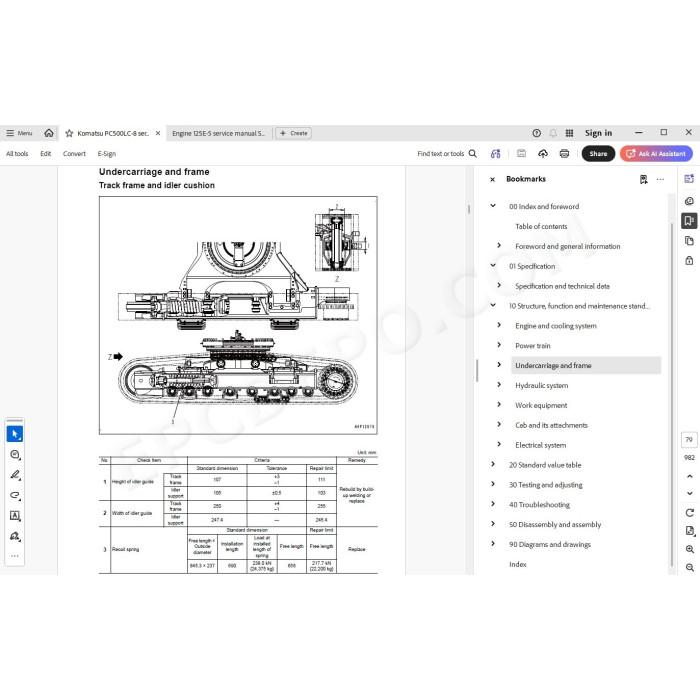The image size is (700, 700).
Task: Zoom in with magnifier plus icon
Action: click(x=689, y=549)
